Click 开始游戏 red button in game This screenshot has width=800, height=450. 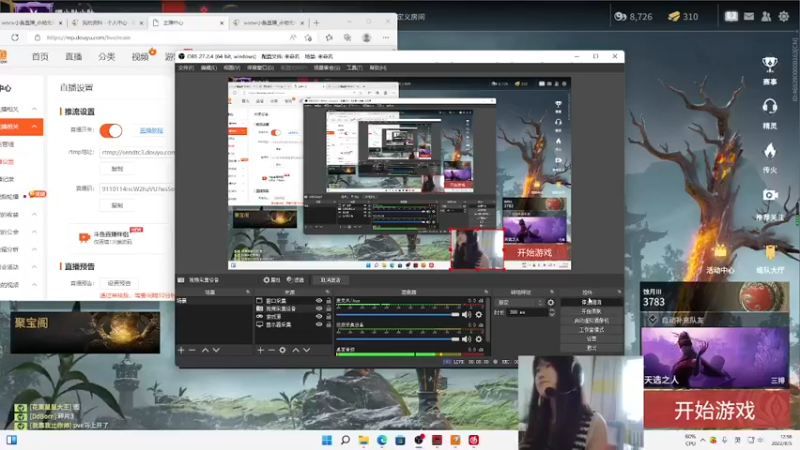(x=715, y=410)
